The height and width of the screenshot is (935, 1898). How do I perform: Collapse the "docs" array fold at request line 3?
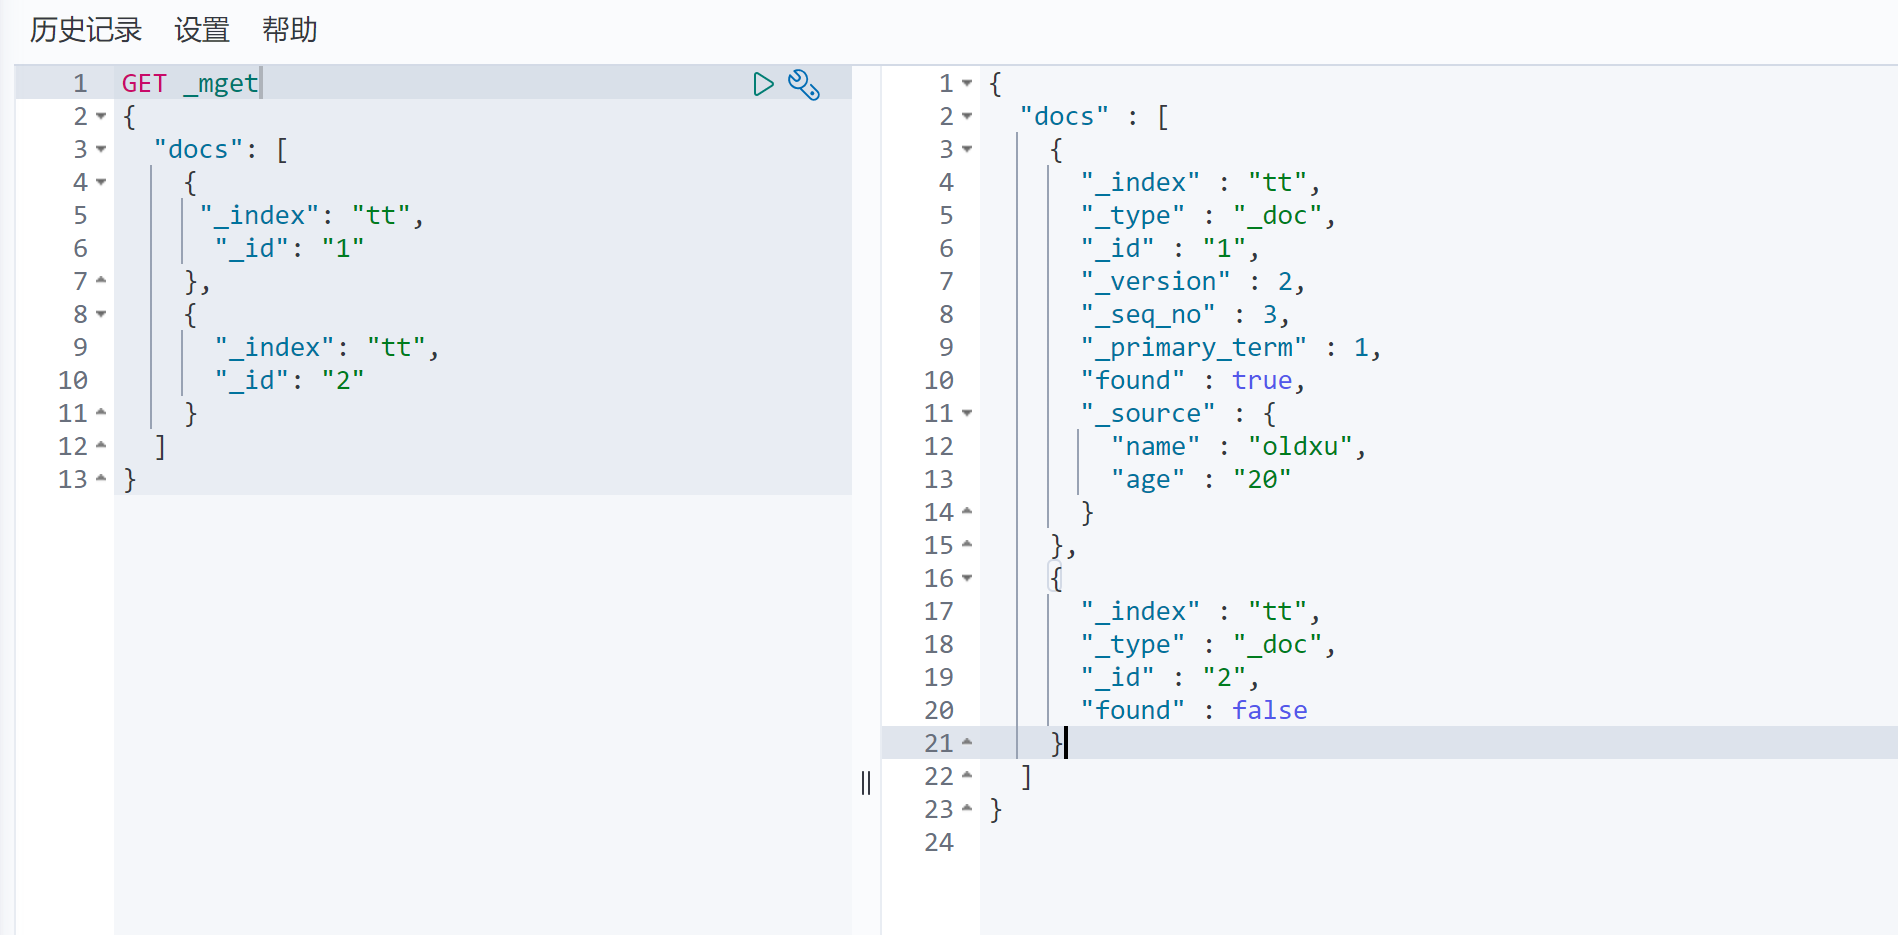(101, 150)
